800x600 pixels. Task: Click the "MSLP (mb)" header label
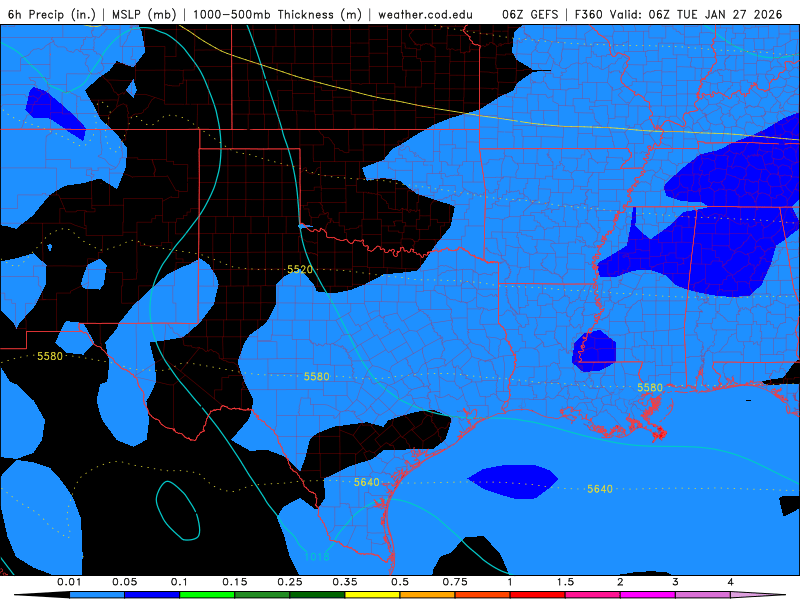coord(143,14)
